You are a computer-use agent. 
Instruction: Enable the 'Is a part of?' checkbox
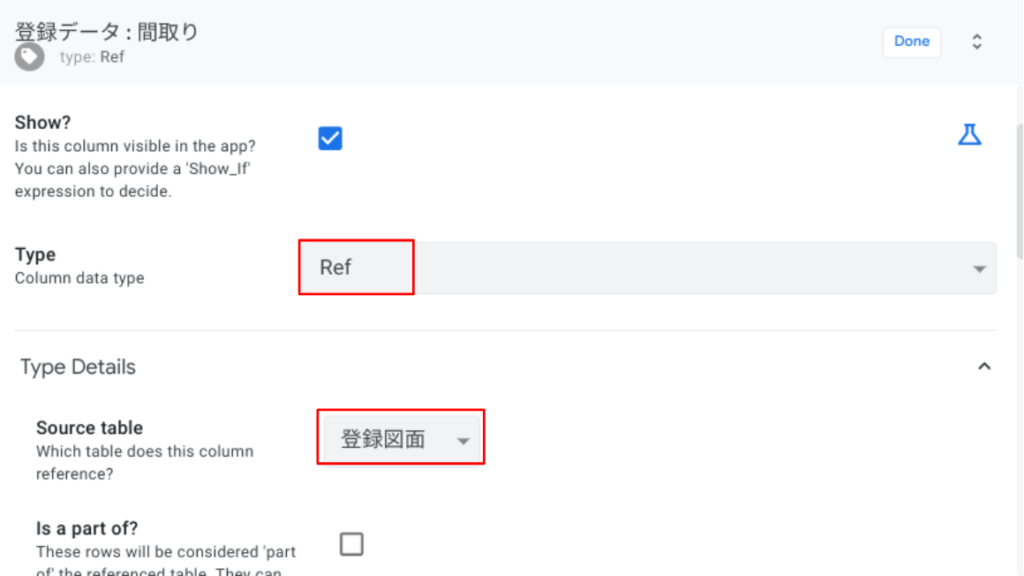(x=351, y=544)
